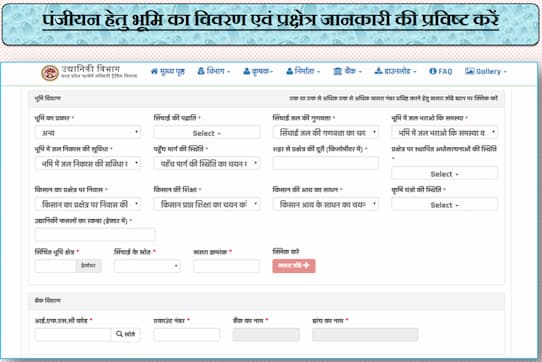Click the picture icon beside Gallery

469,71
